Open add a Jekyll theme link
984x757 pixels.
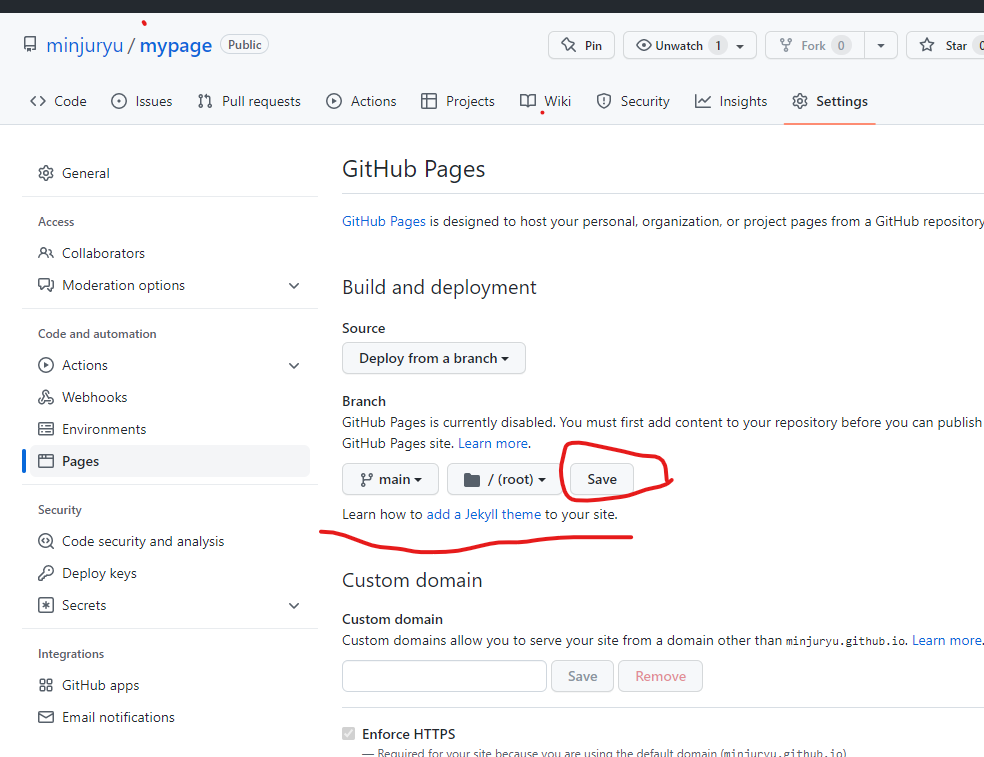[483, 514]
